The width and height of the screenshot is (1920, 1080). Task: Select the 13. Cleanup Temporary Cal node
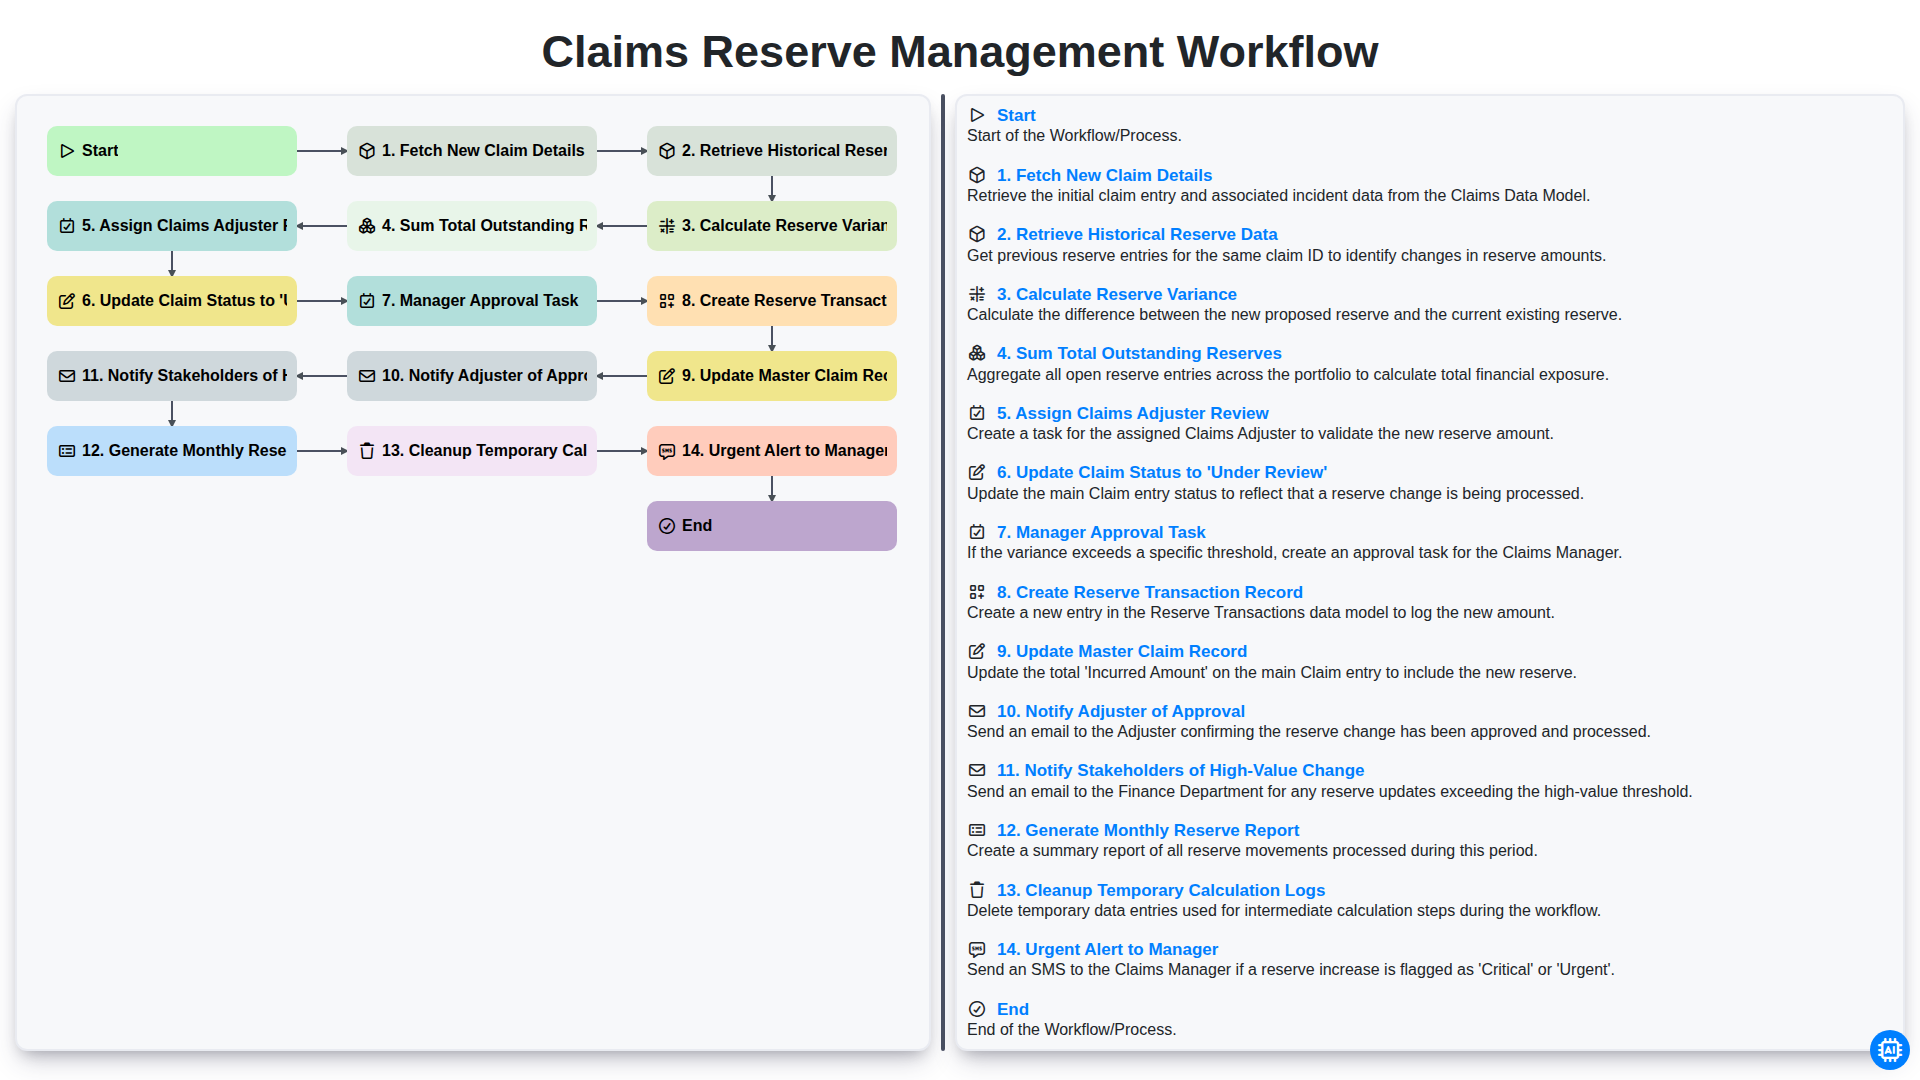click(x=472, y=451)
